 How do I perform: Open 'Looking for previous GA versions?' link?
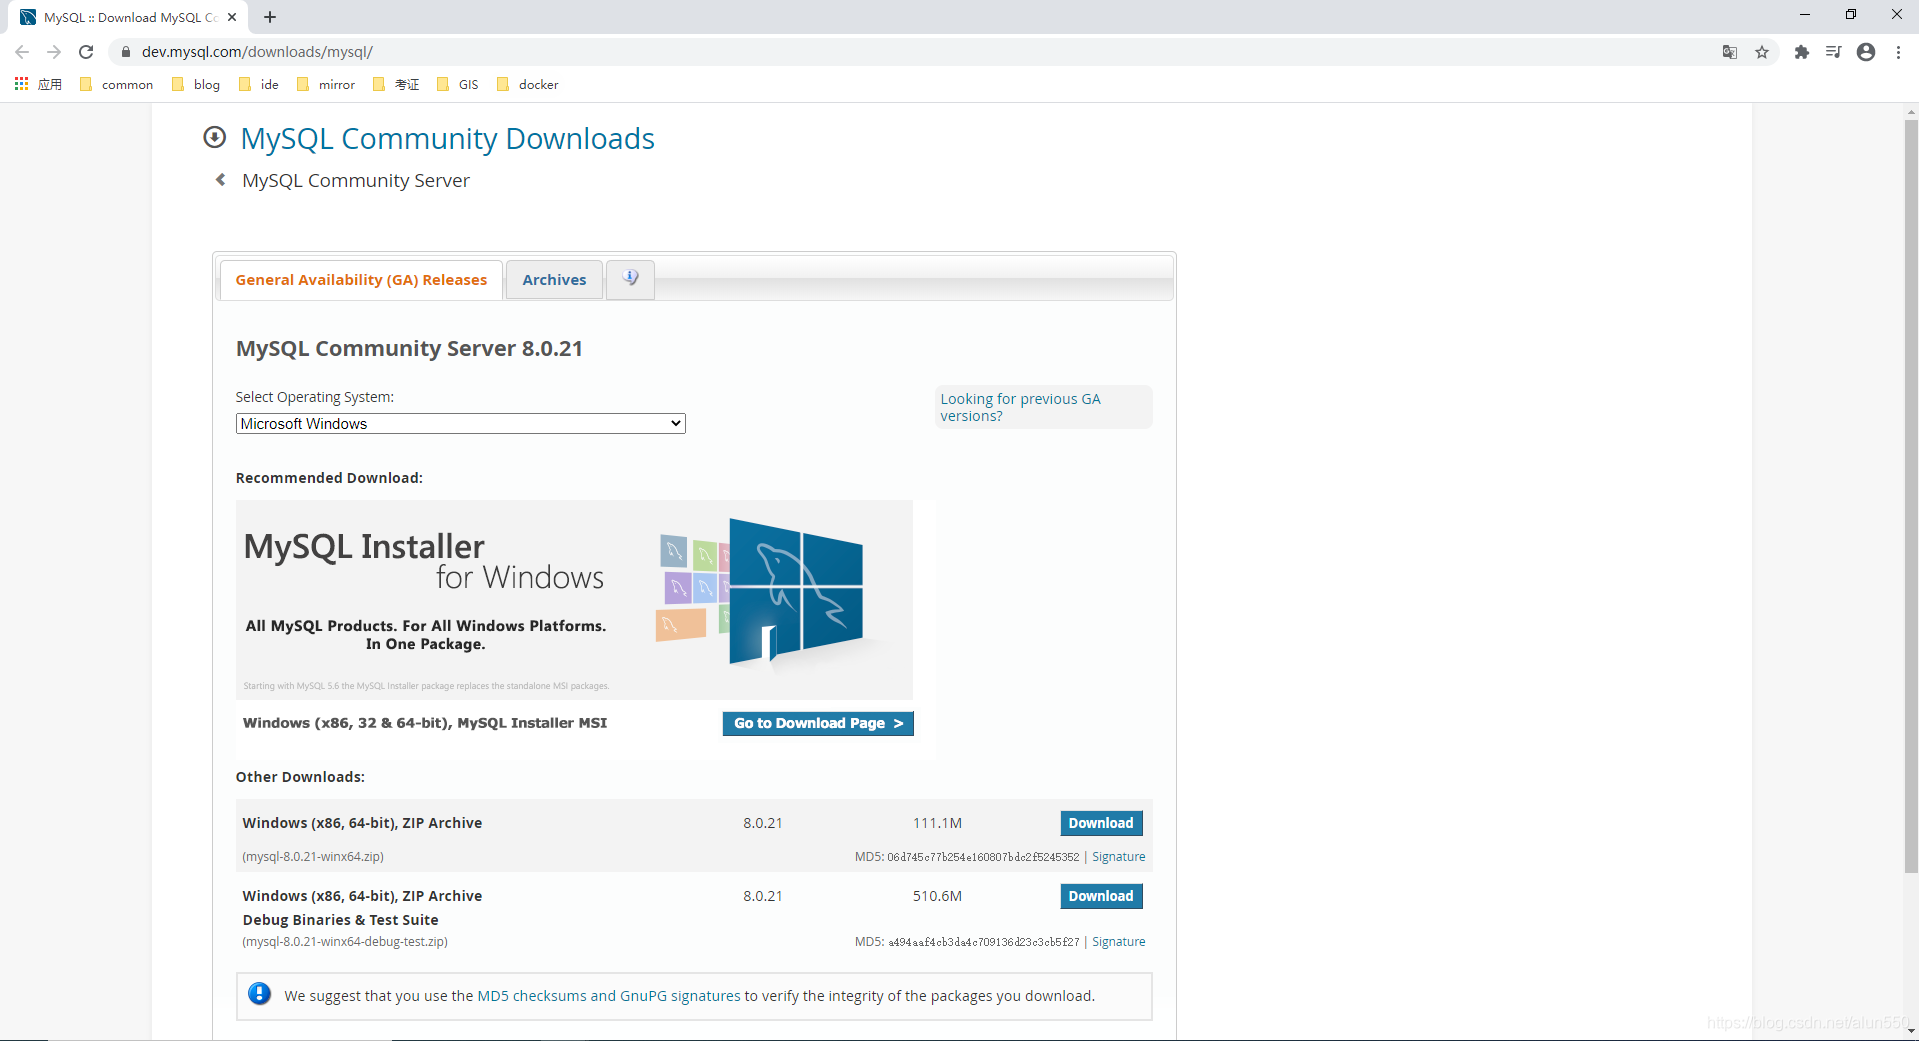pyautogui.click(x=1020, y=407)
